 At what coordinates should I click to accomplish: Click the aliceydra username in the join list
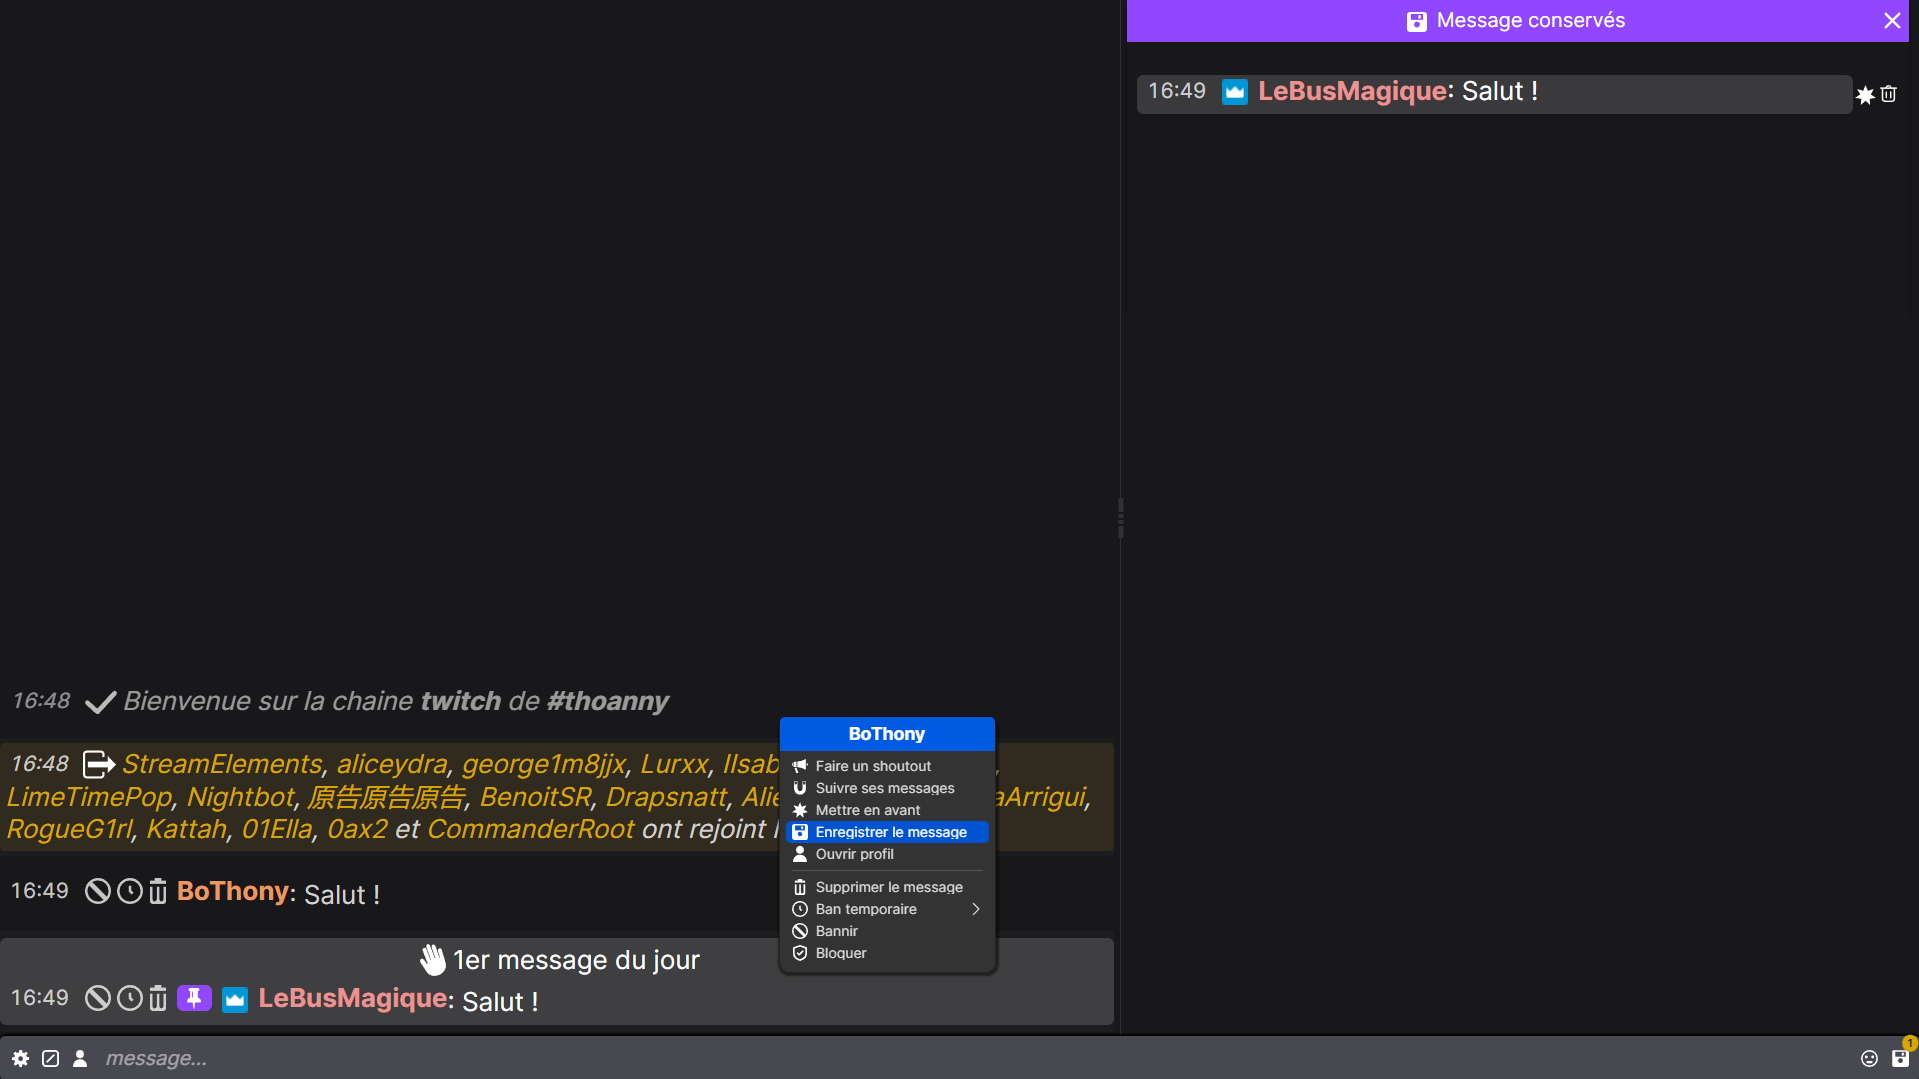point(392,764)
